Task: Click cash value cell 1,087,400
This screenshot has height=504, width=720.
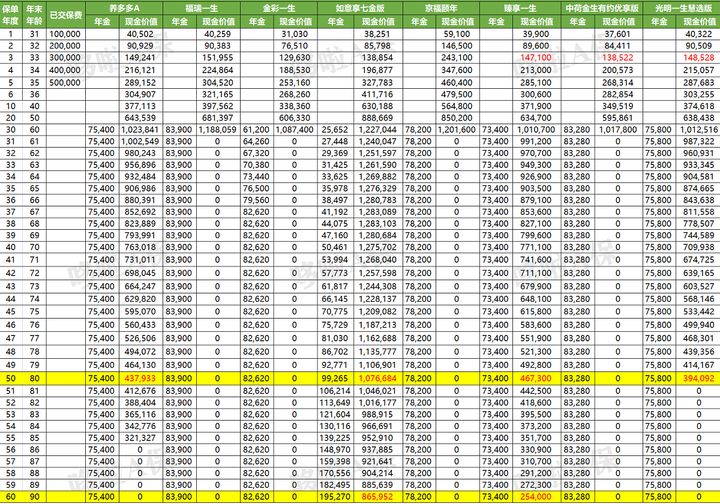Action: tap(295, 130)
